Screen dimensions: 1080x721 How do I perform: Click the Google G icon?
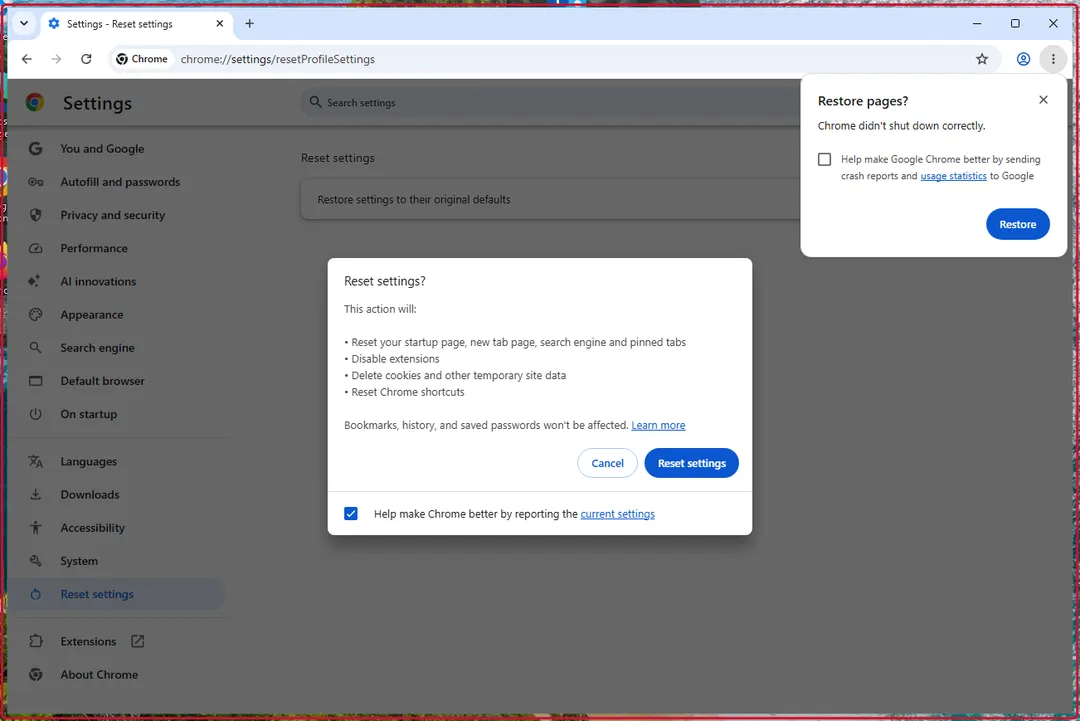(x=35, y=149)
